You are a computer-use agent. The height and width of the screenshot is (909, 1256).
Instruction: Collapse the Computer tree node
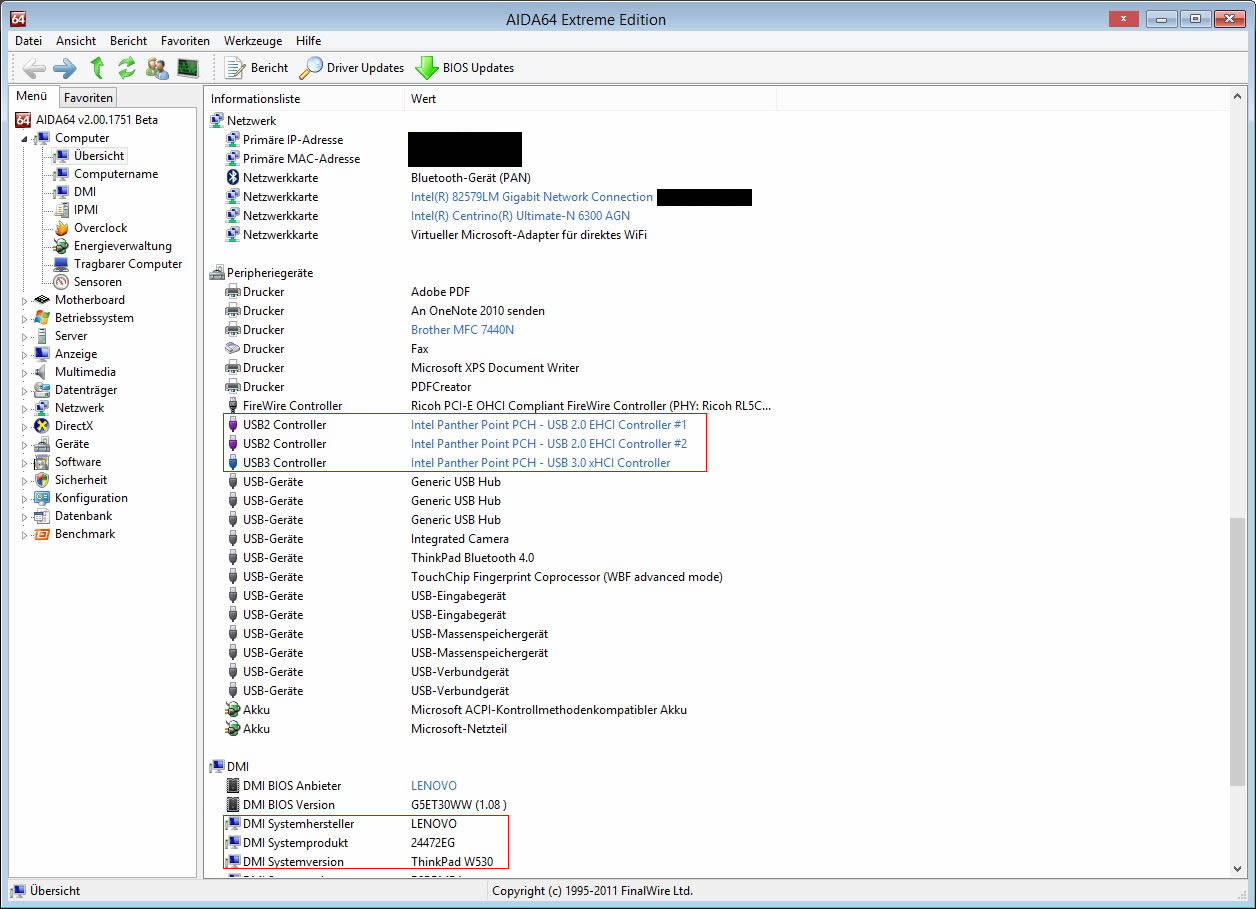pos(24,139)
